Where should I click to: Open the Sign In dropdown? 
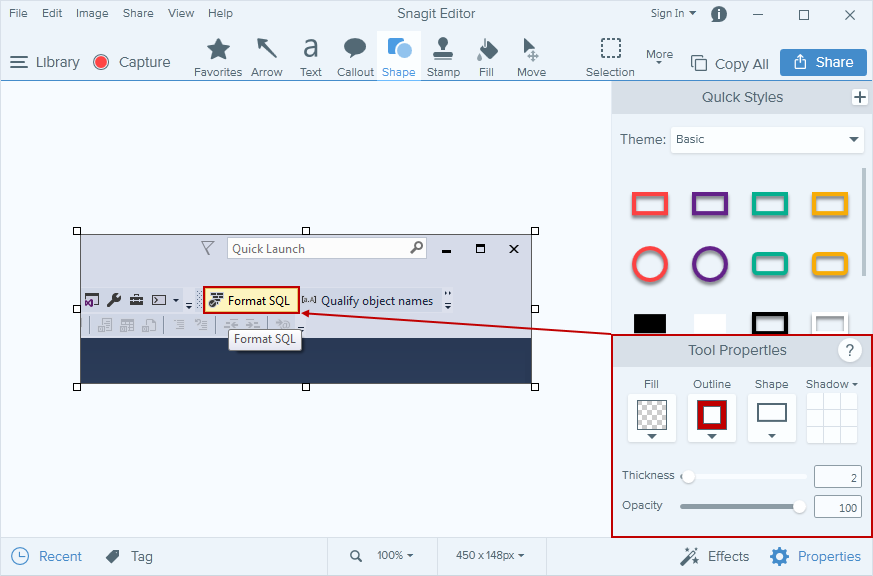pos(673,13)
